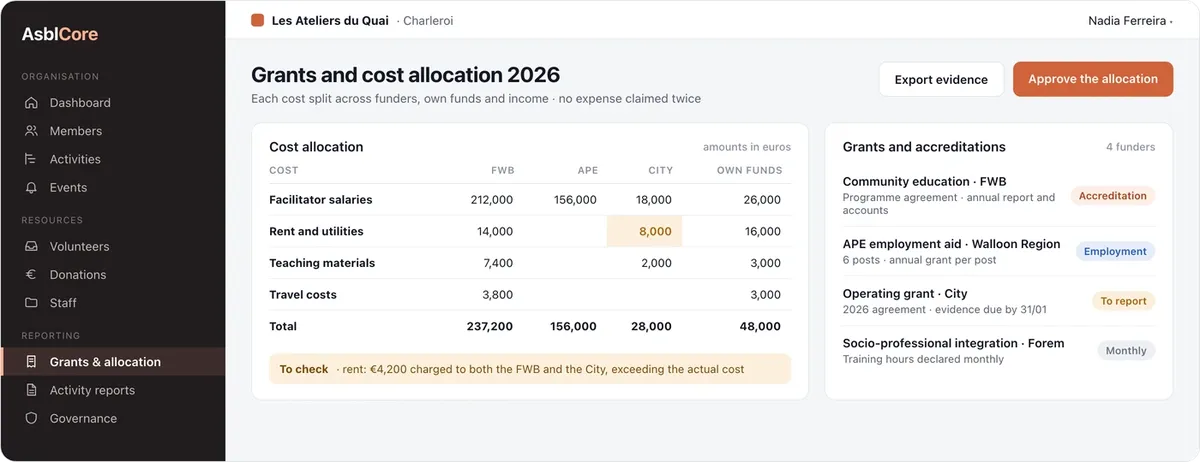The image size is (1200, 462).
Task: Click the Activity reports document icon
Action: 31,390
